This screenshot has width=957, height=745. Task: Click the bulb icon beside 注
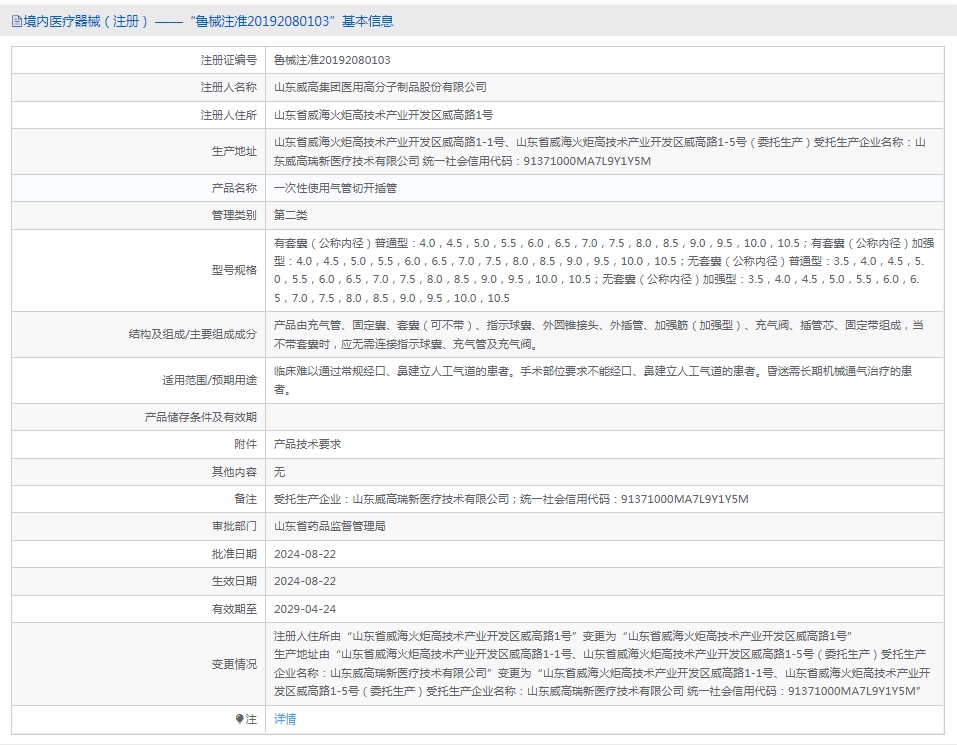coord(239,719)
